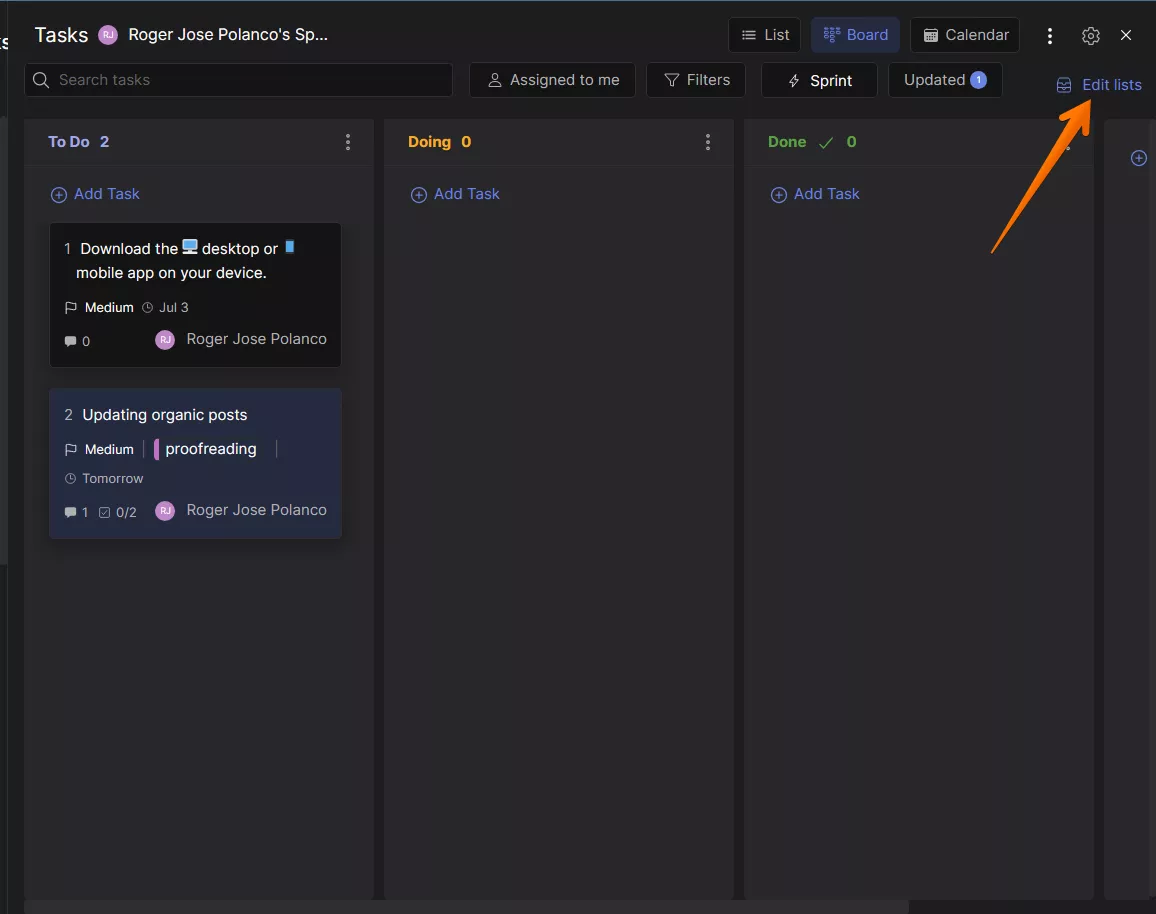Click the plus icon to add new list
Viewport: 1156px width, 914px height.
pos(1138,158)
